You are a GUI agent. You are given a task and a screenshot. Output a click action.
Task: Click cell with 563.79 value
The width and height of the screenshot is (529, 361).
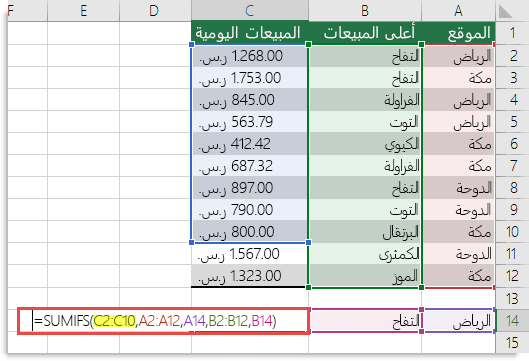pyautogui.click(x=250, y=121)
